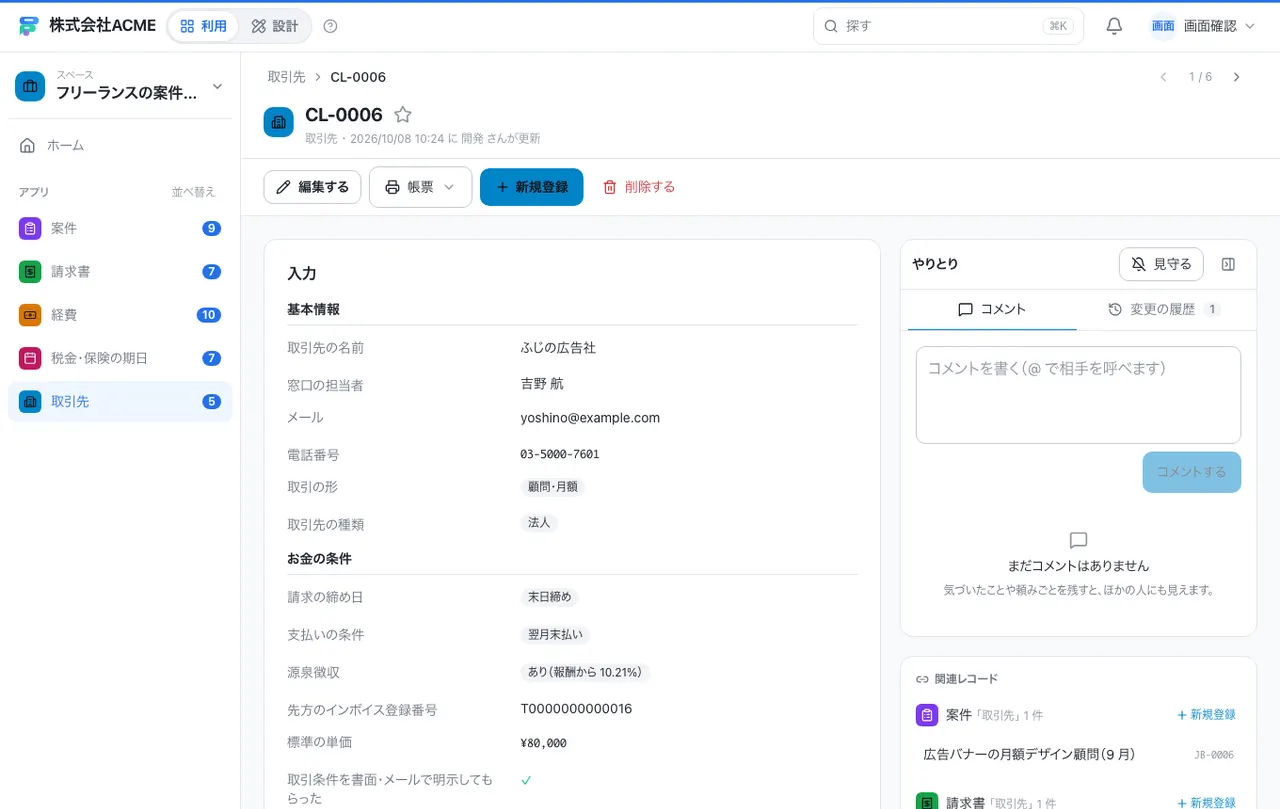Click the blue 新規登録 button

(531, 187)
